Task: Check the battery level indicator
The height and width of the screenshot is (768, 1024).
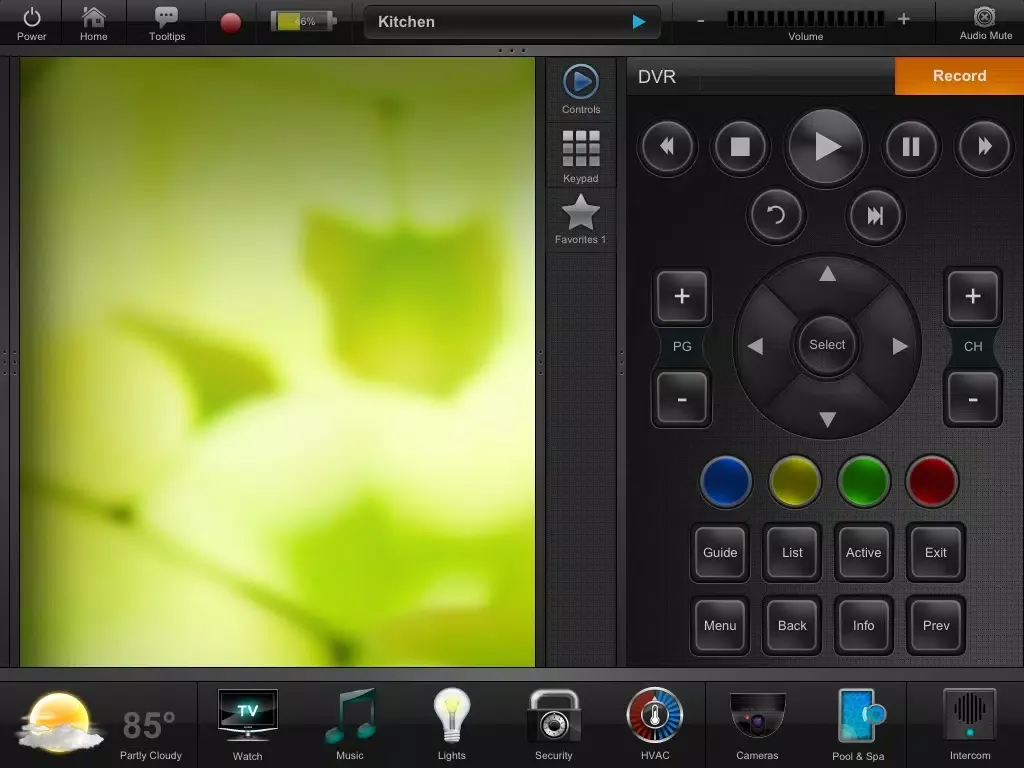Action: pos(304,22)
